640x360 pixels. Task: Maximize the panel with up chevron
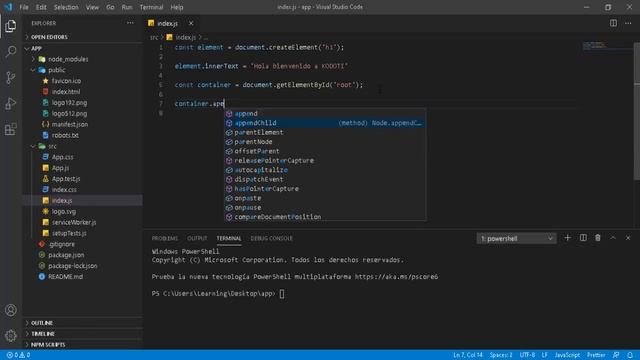point(613,238)
